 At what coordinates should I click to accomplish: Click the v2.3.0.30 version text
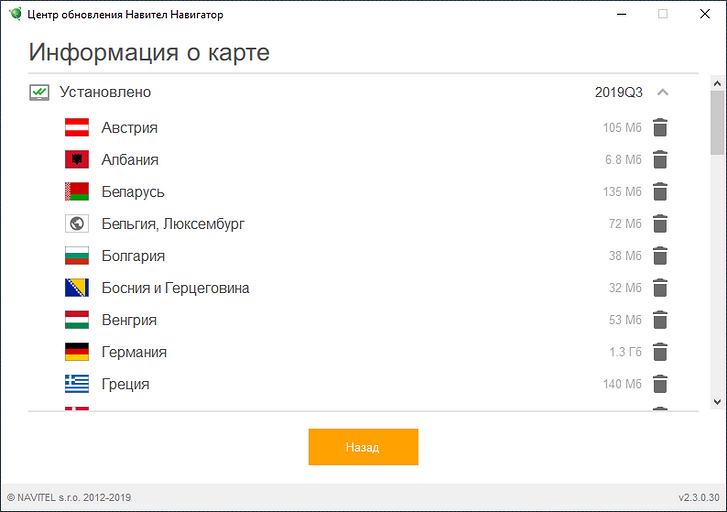tap(699, 498)
